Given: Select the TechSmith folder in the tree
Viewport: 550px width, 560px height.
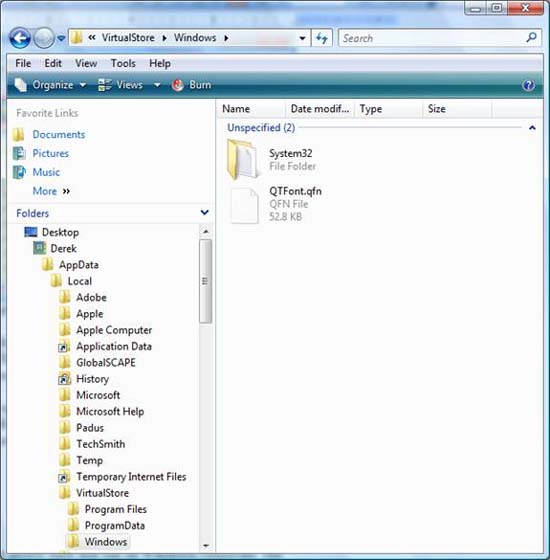Looking at the screenshot, I should 100,444.
